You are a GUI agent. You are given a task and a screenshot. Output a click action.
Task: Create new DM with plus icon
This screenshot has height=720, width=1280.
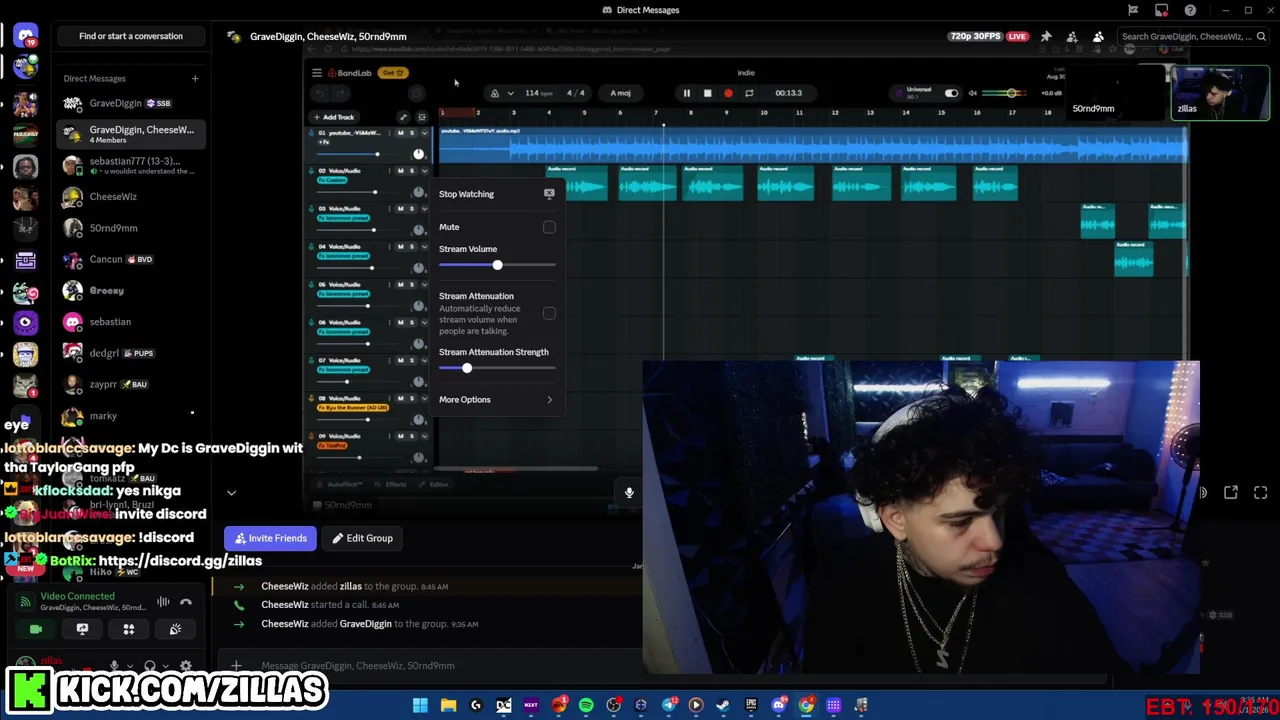(x=195, y=78)
